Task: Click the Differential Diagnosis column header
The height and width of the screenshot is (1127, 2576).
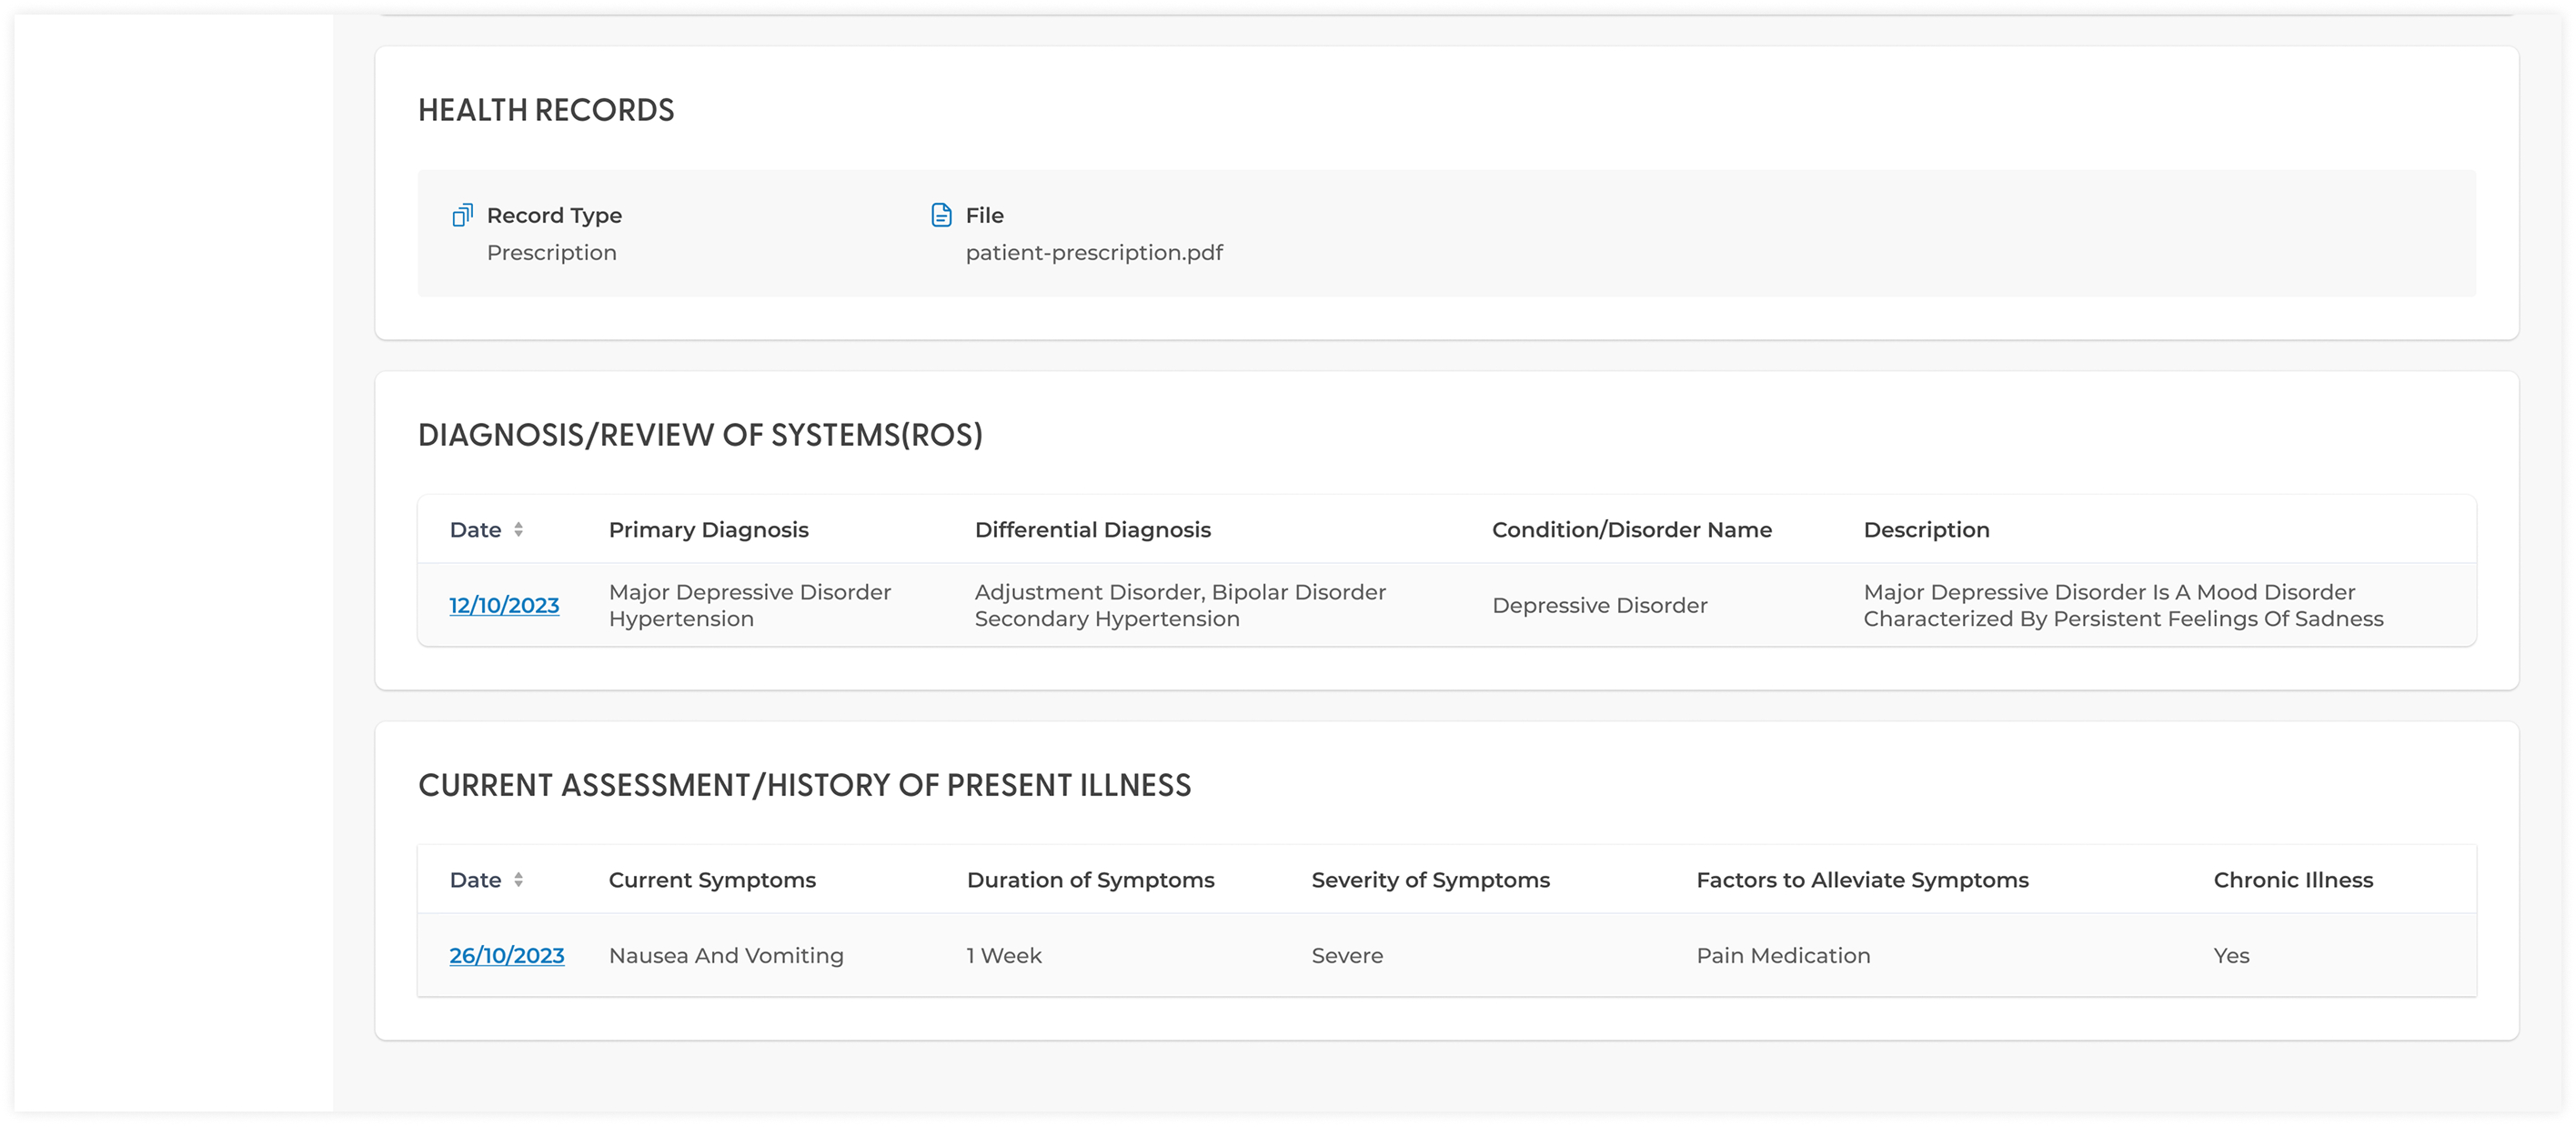Action: tap(1092, 530)
